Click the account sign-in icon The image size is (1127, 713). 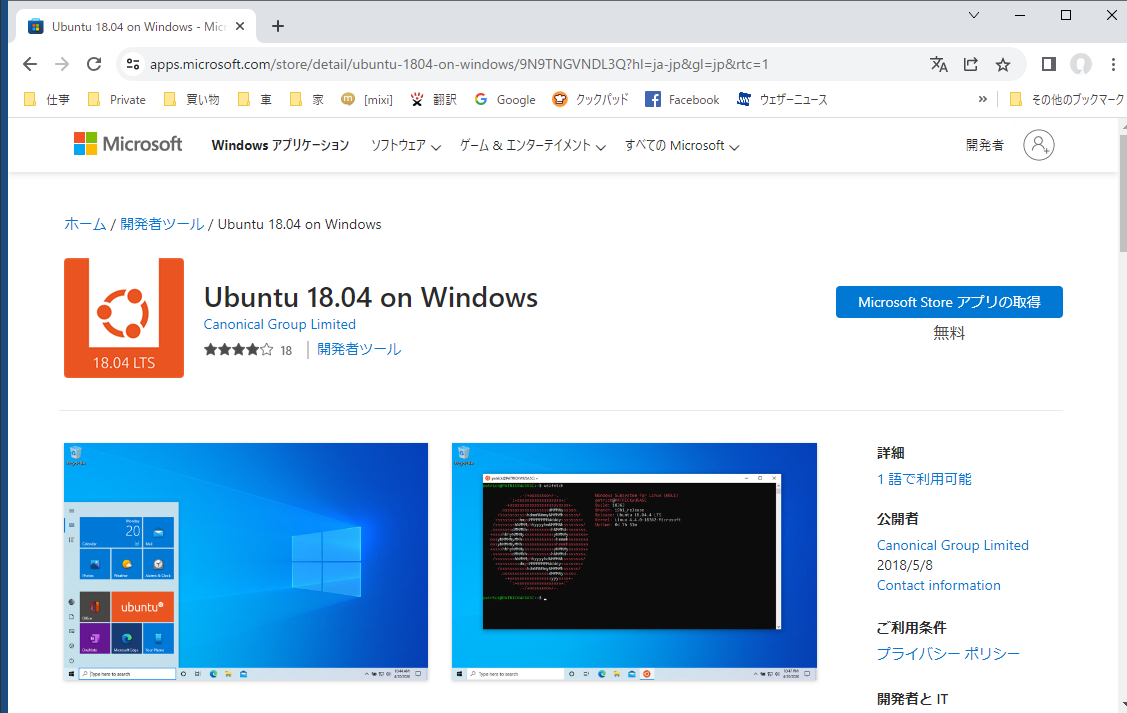(1039, 145)
